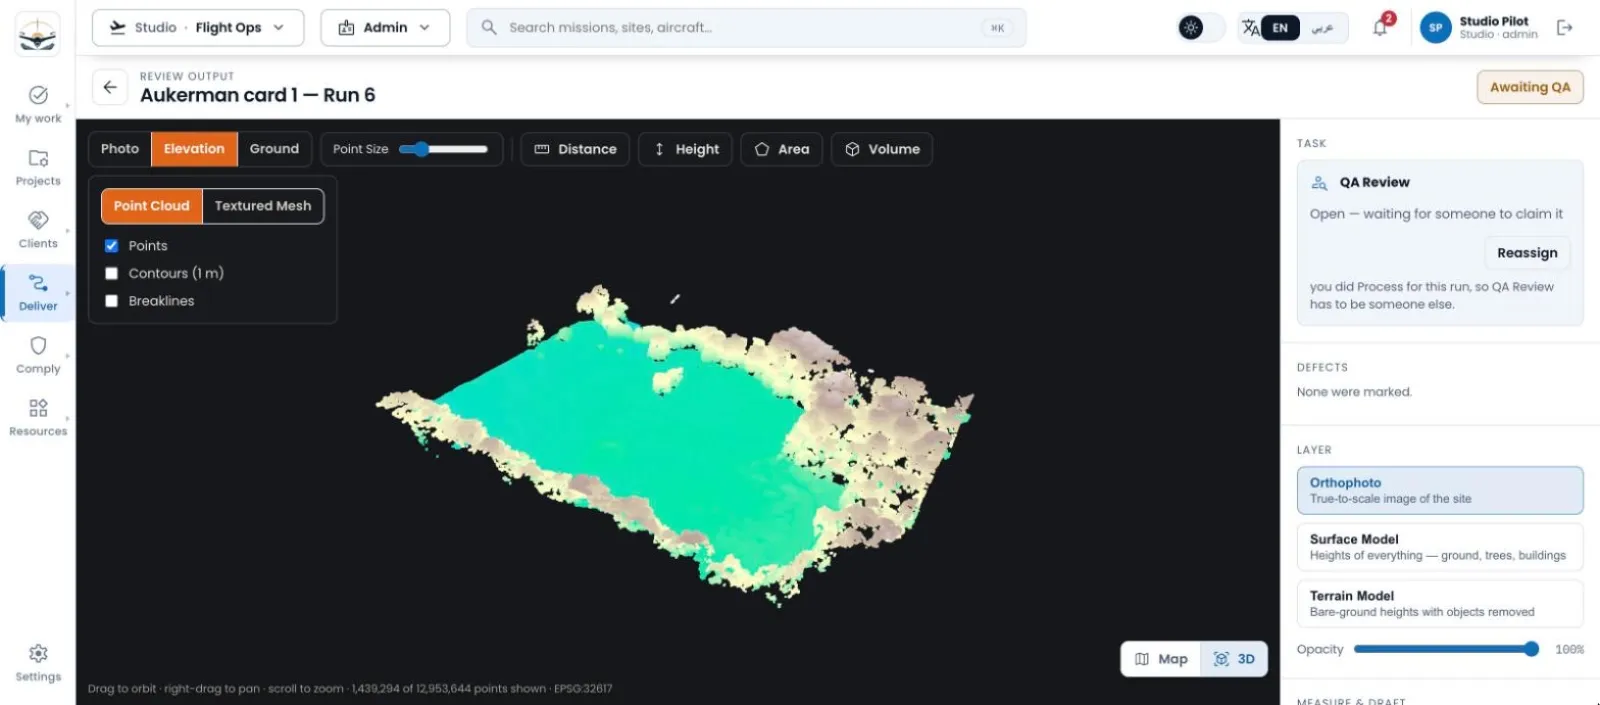
Task: Switch to Photo coloring tab
Action: pyautogui.click(x=120, y=149)
